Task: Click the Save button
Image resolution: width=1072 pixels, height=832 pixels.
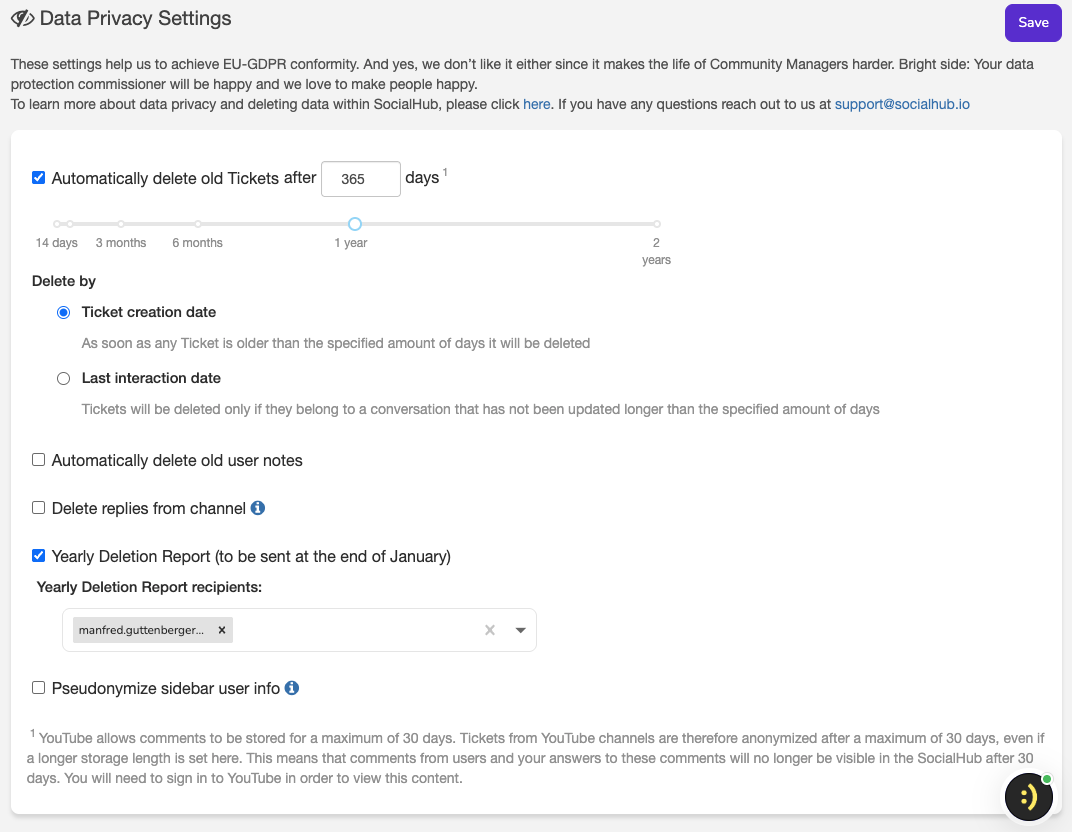Action: pos(1033,22)
